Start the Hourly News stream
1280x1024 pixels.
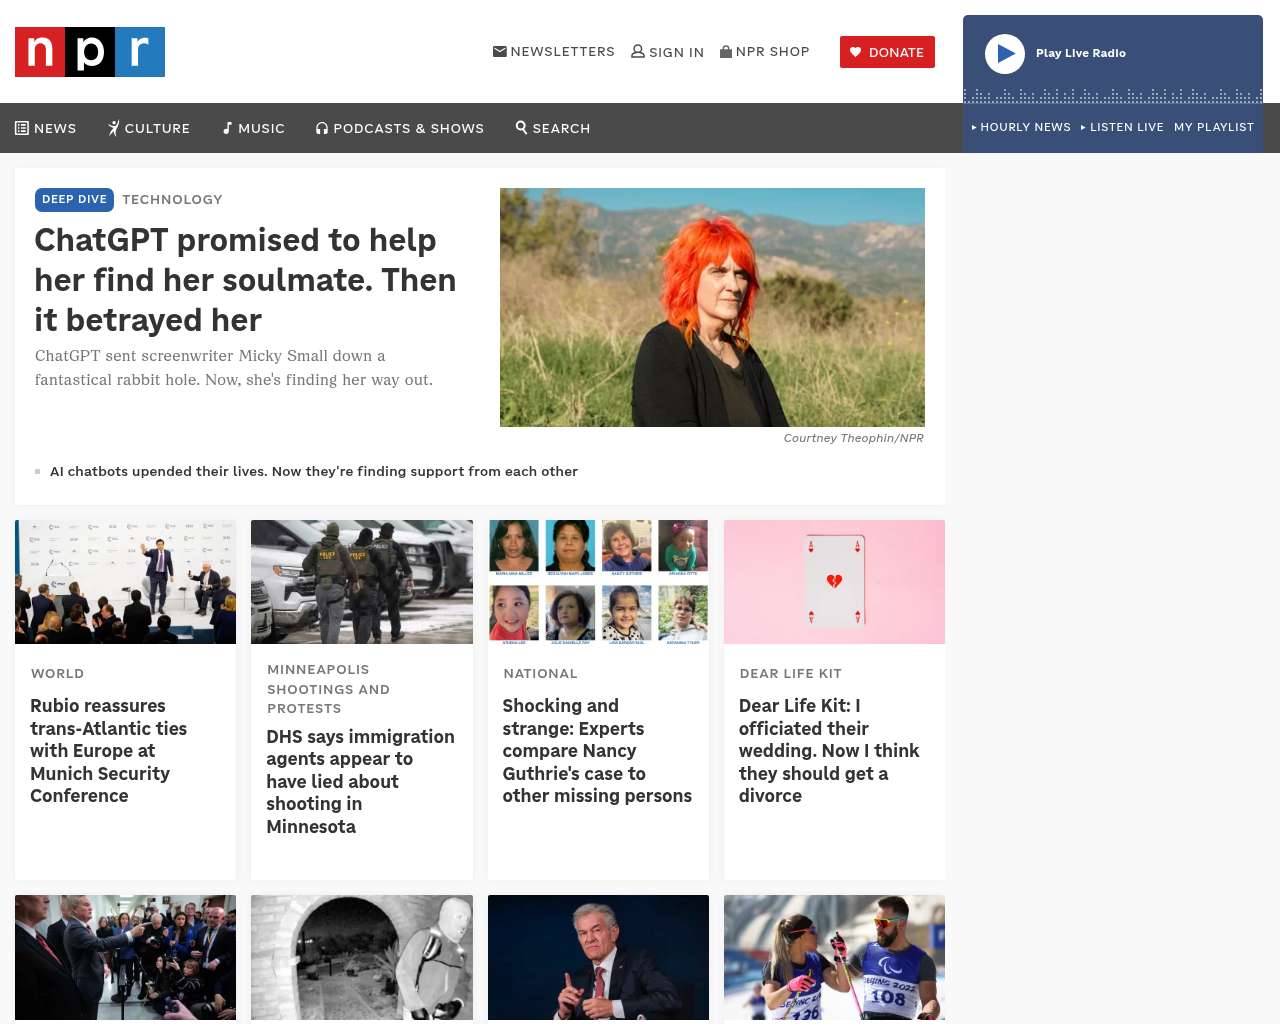(1021, 127)
